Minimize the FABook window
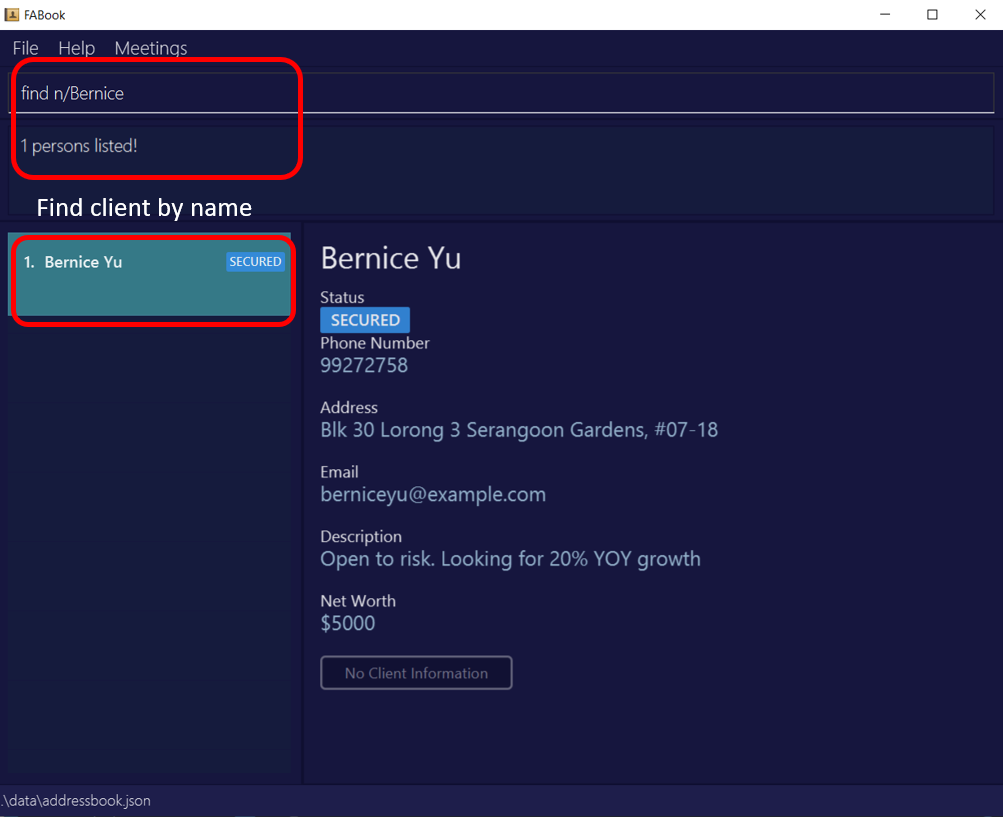 (x=885, y=14)
